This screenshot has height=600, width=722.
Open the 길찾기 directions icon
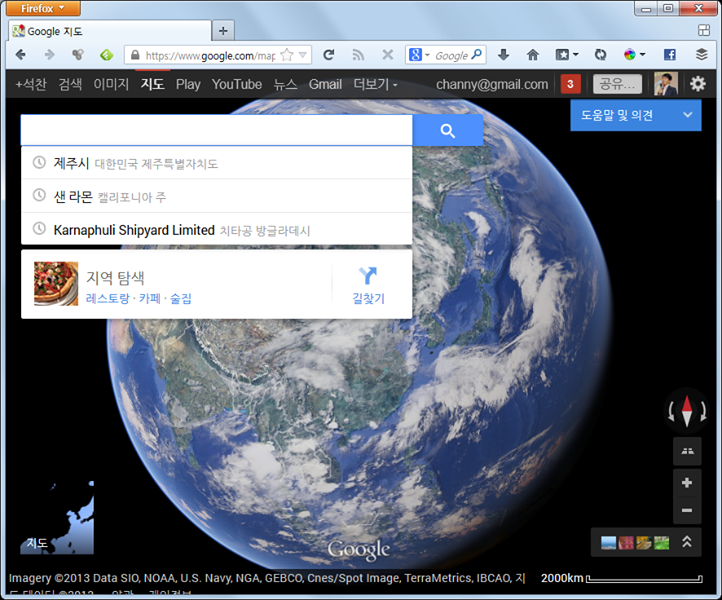(x=368, y=276)
